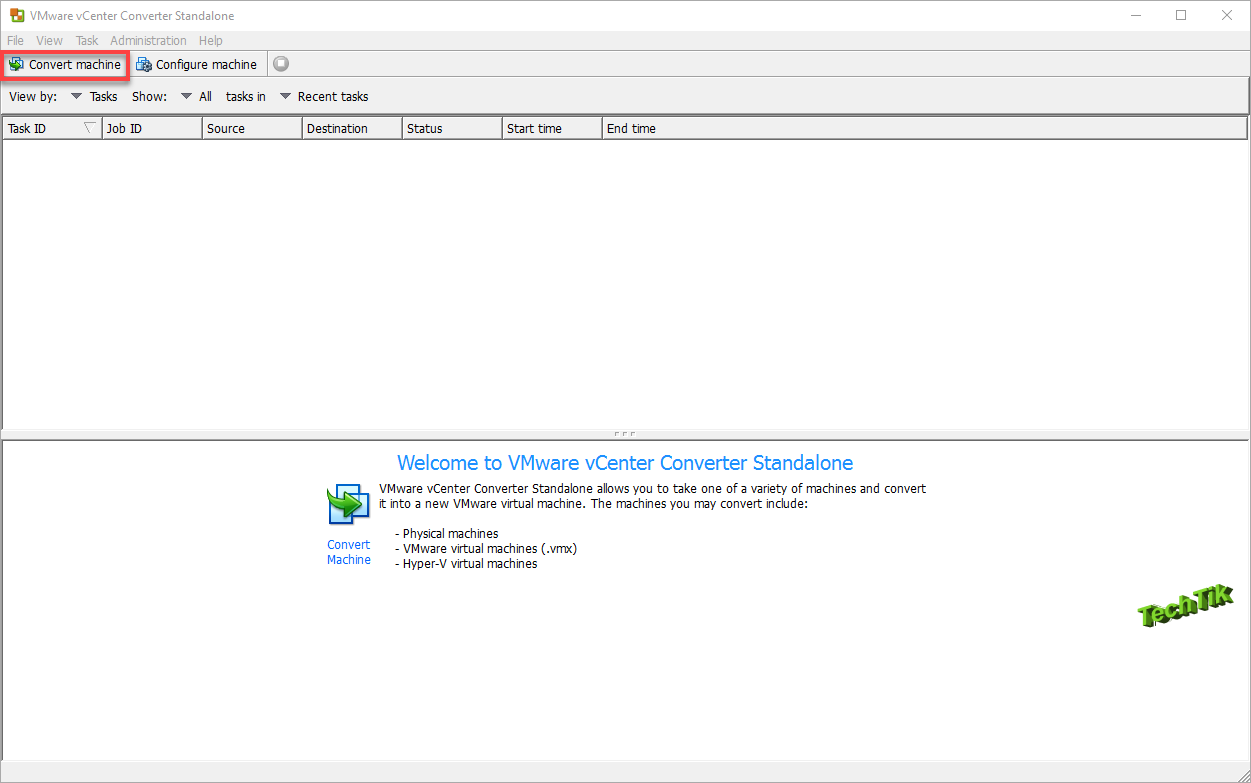The width and height of the screenshot is (1251, 783).
Task: Expand the Show All filter dropdown
Action: click(196, 97)
